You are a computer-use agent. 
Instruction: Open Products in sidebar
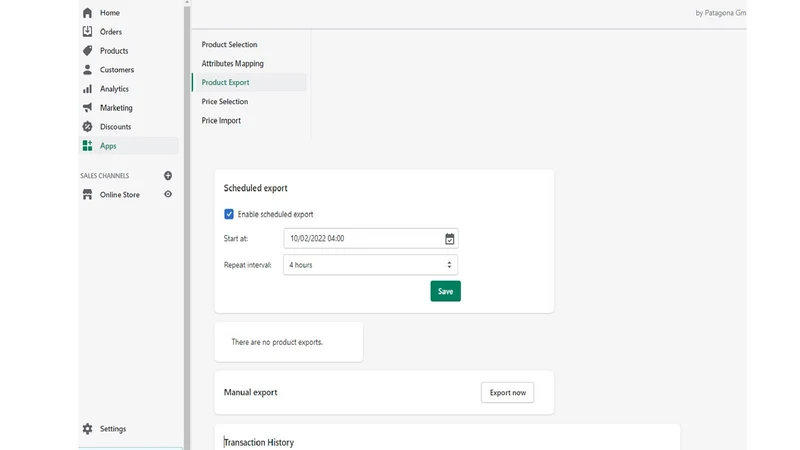click(x=114, y=51)
